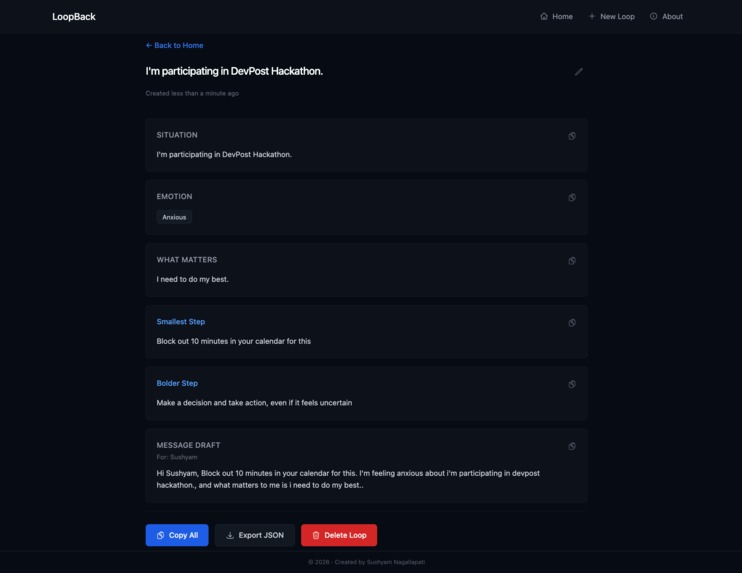Copy the Situation section text
Image resolution: width=742 pixels, height=573 pixels.
[572, 136]
